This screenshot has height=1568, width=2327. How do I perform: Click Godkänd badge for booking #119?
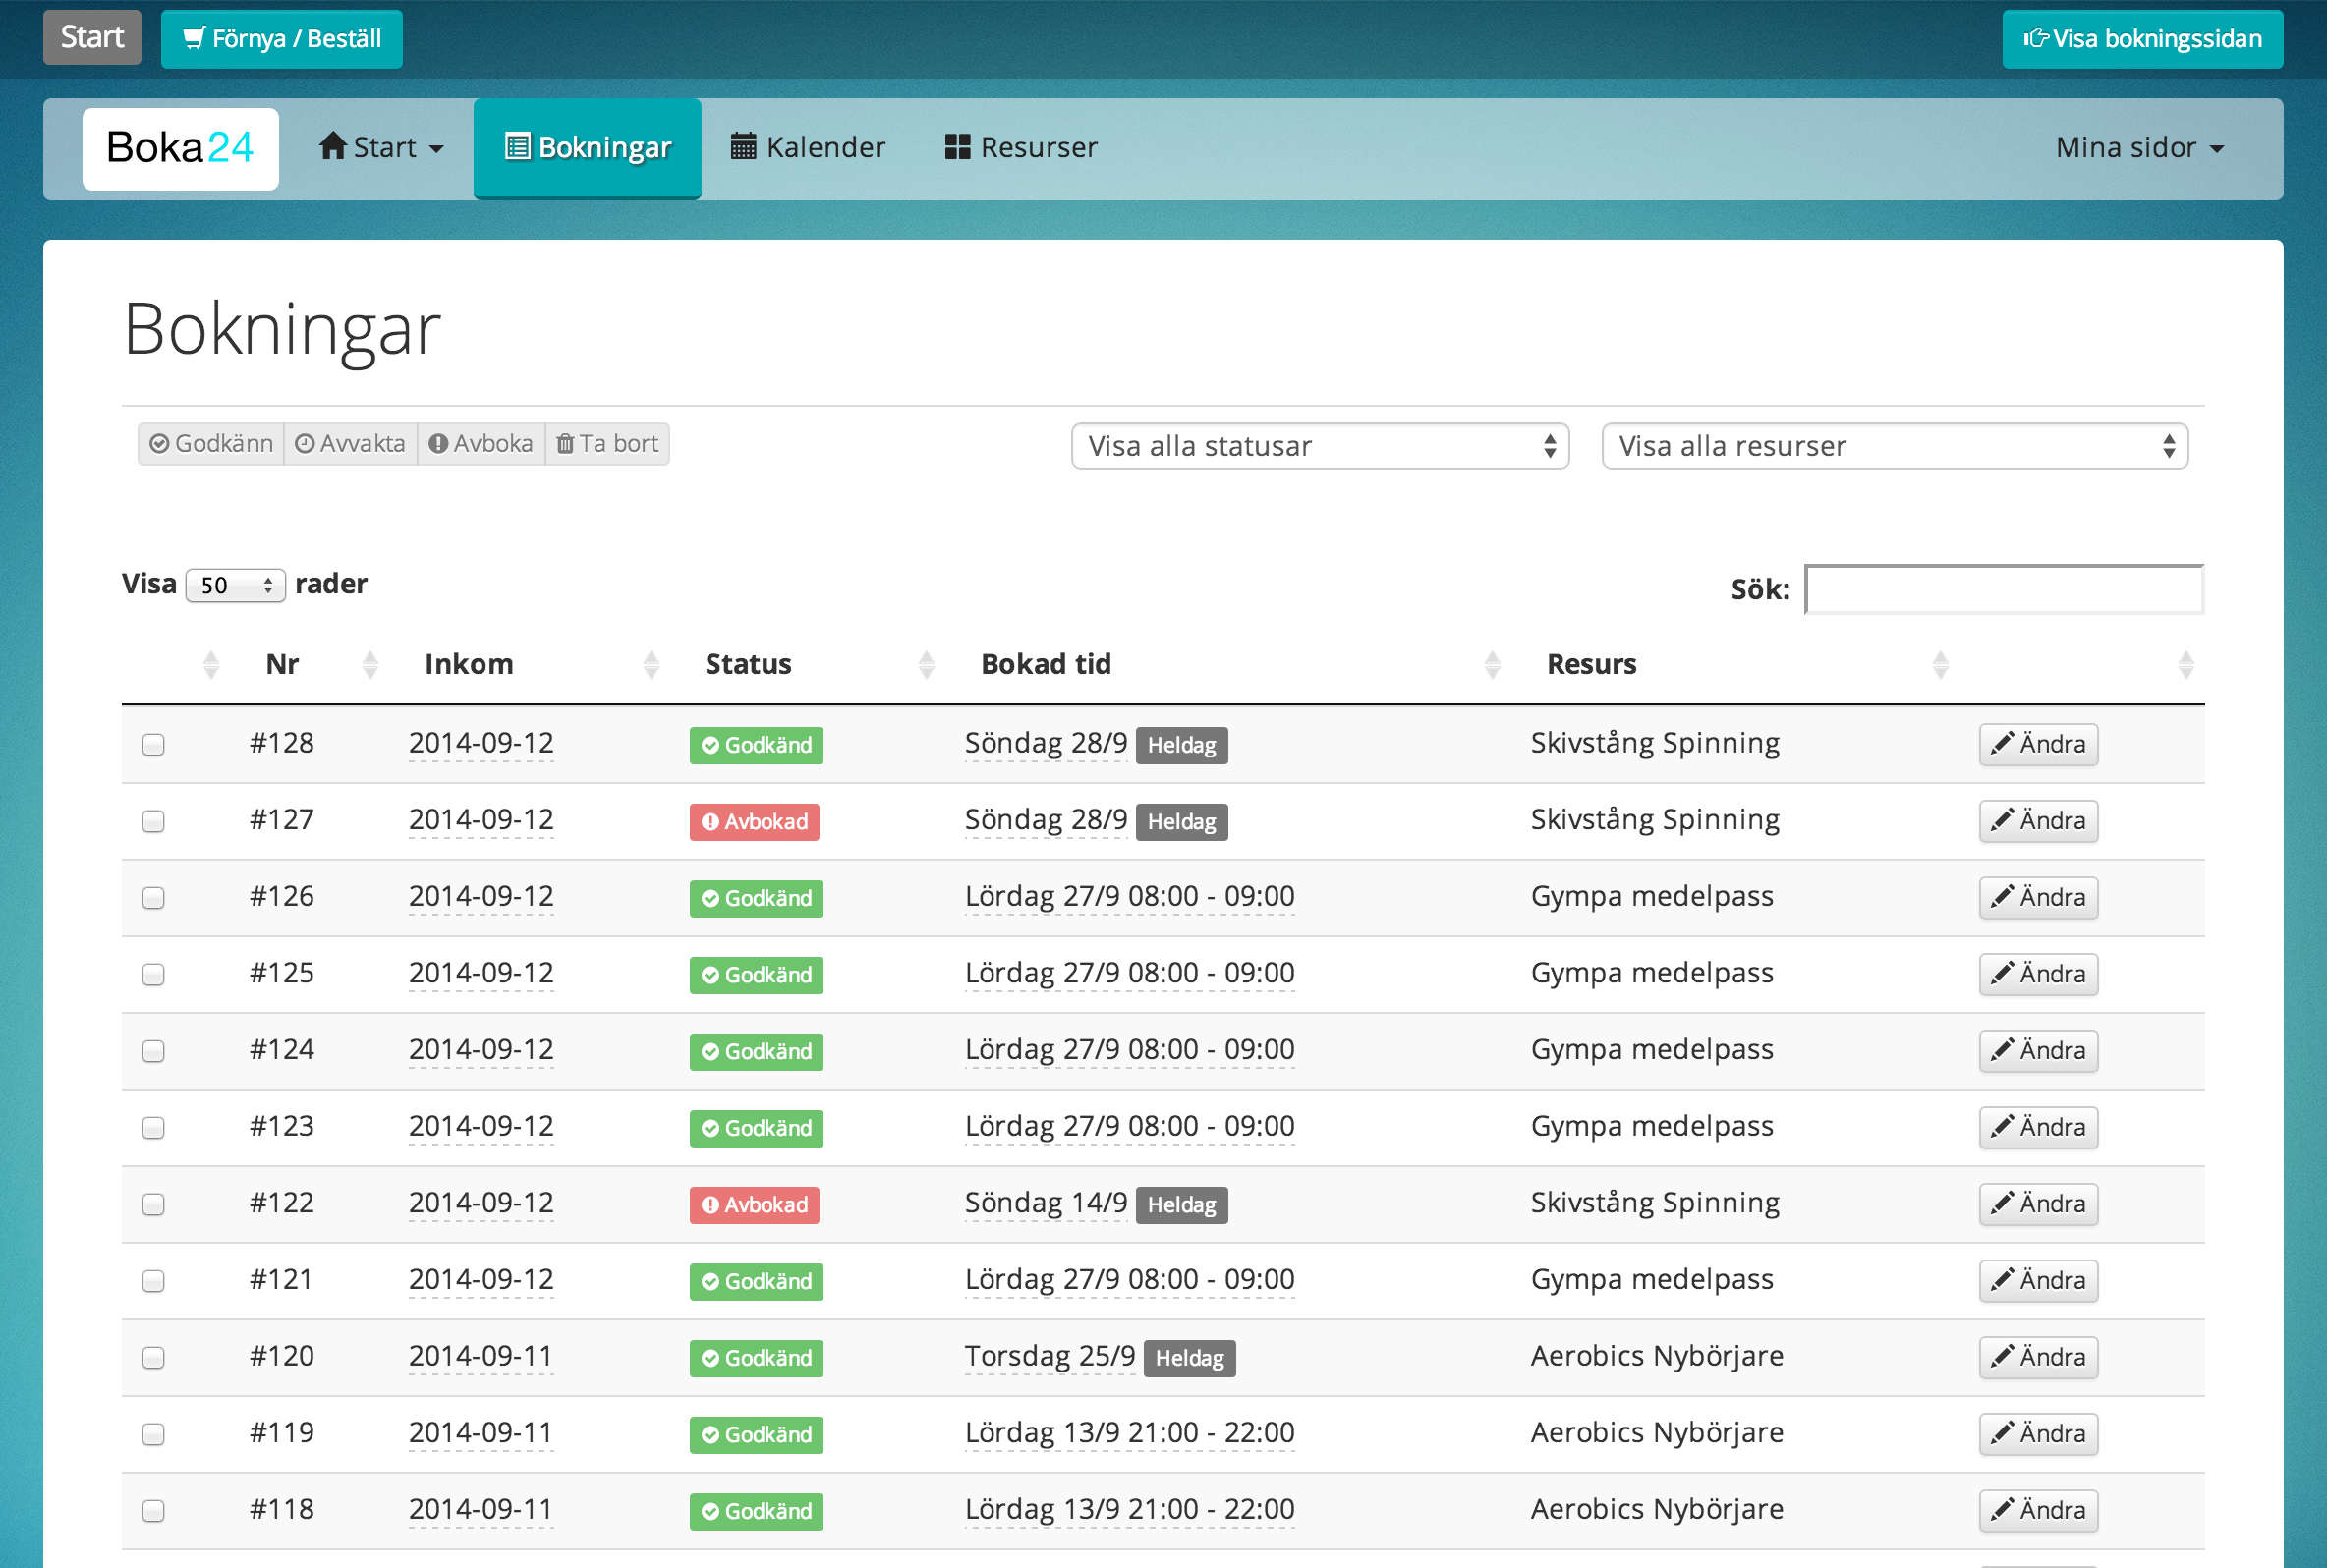[756, 1435]
